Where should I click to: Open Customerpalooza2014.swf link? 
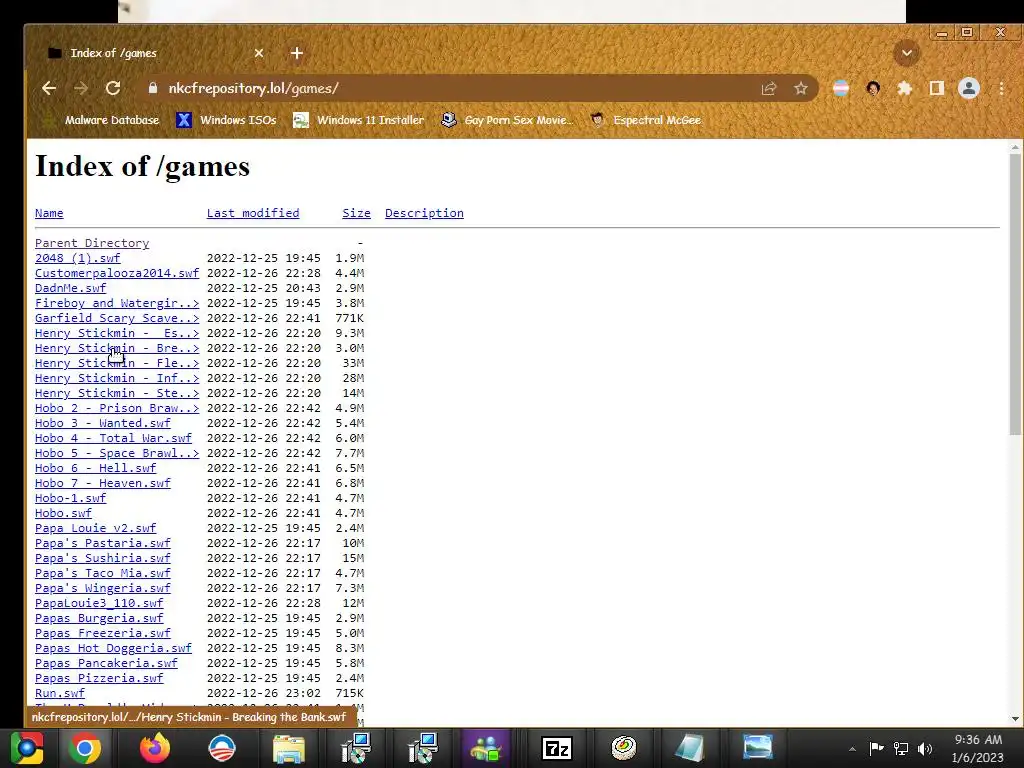pyautogui.click(x=117, y=273)
